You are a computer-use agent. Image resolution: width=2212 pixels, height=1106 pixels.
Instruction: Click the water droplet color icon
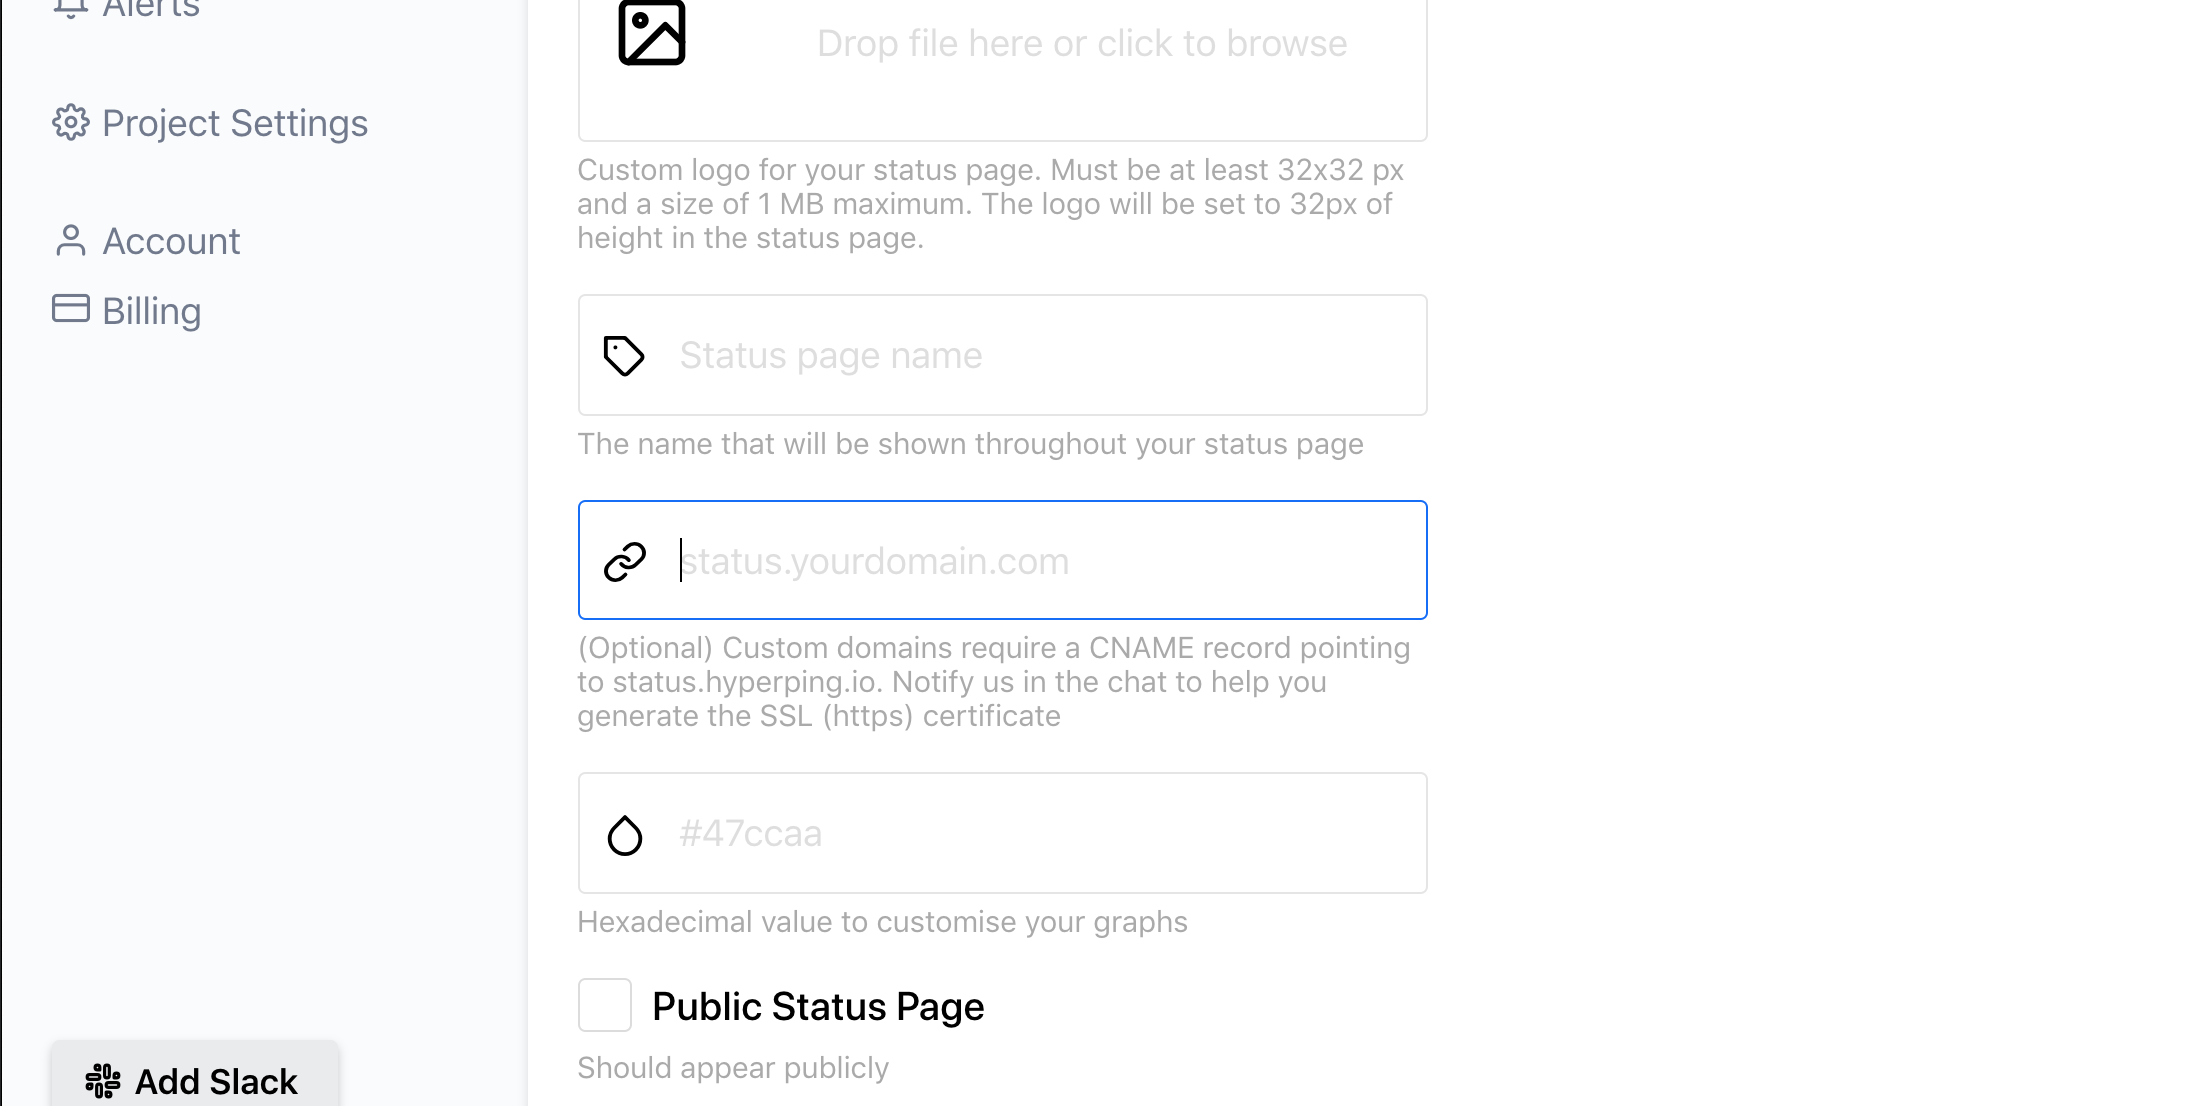[x=625, y=835]
